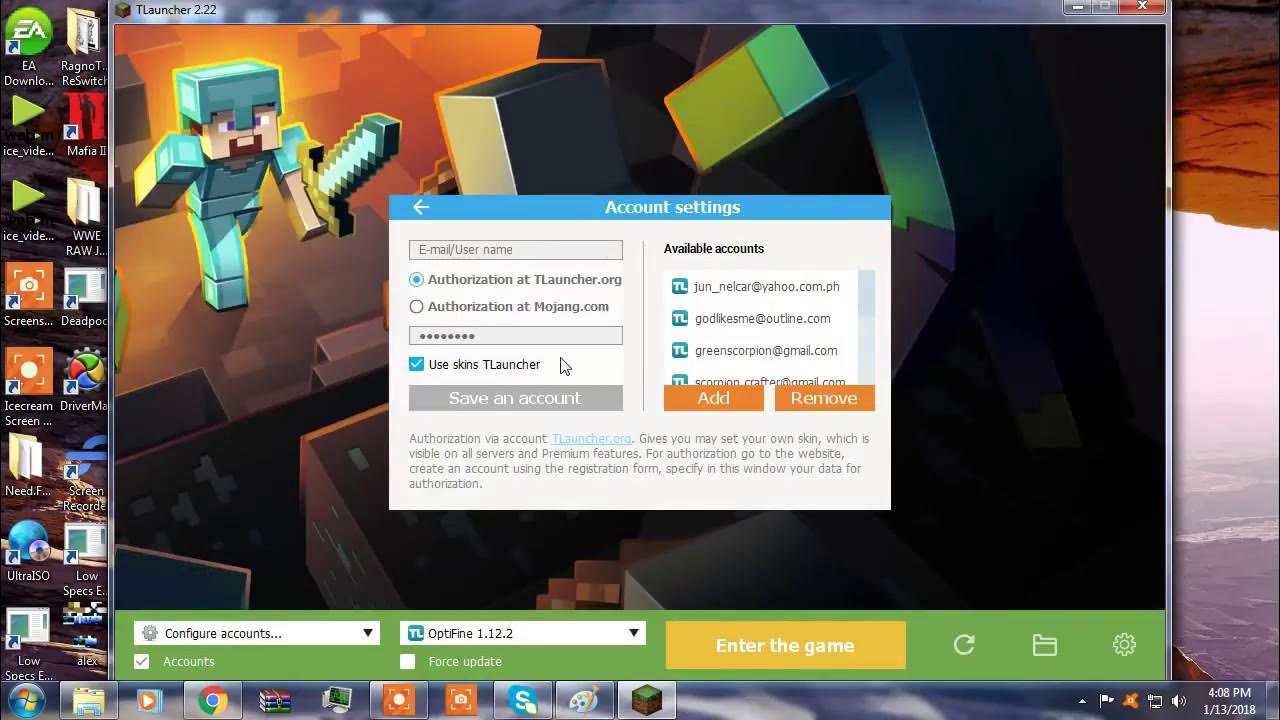Click the refresh icon in TLauncher's bottom bar
Image resolution: width=1280 pixels, height=720 pixels.
click(x=964, y=645)
